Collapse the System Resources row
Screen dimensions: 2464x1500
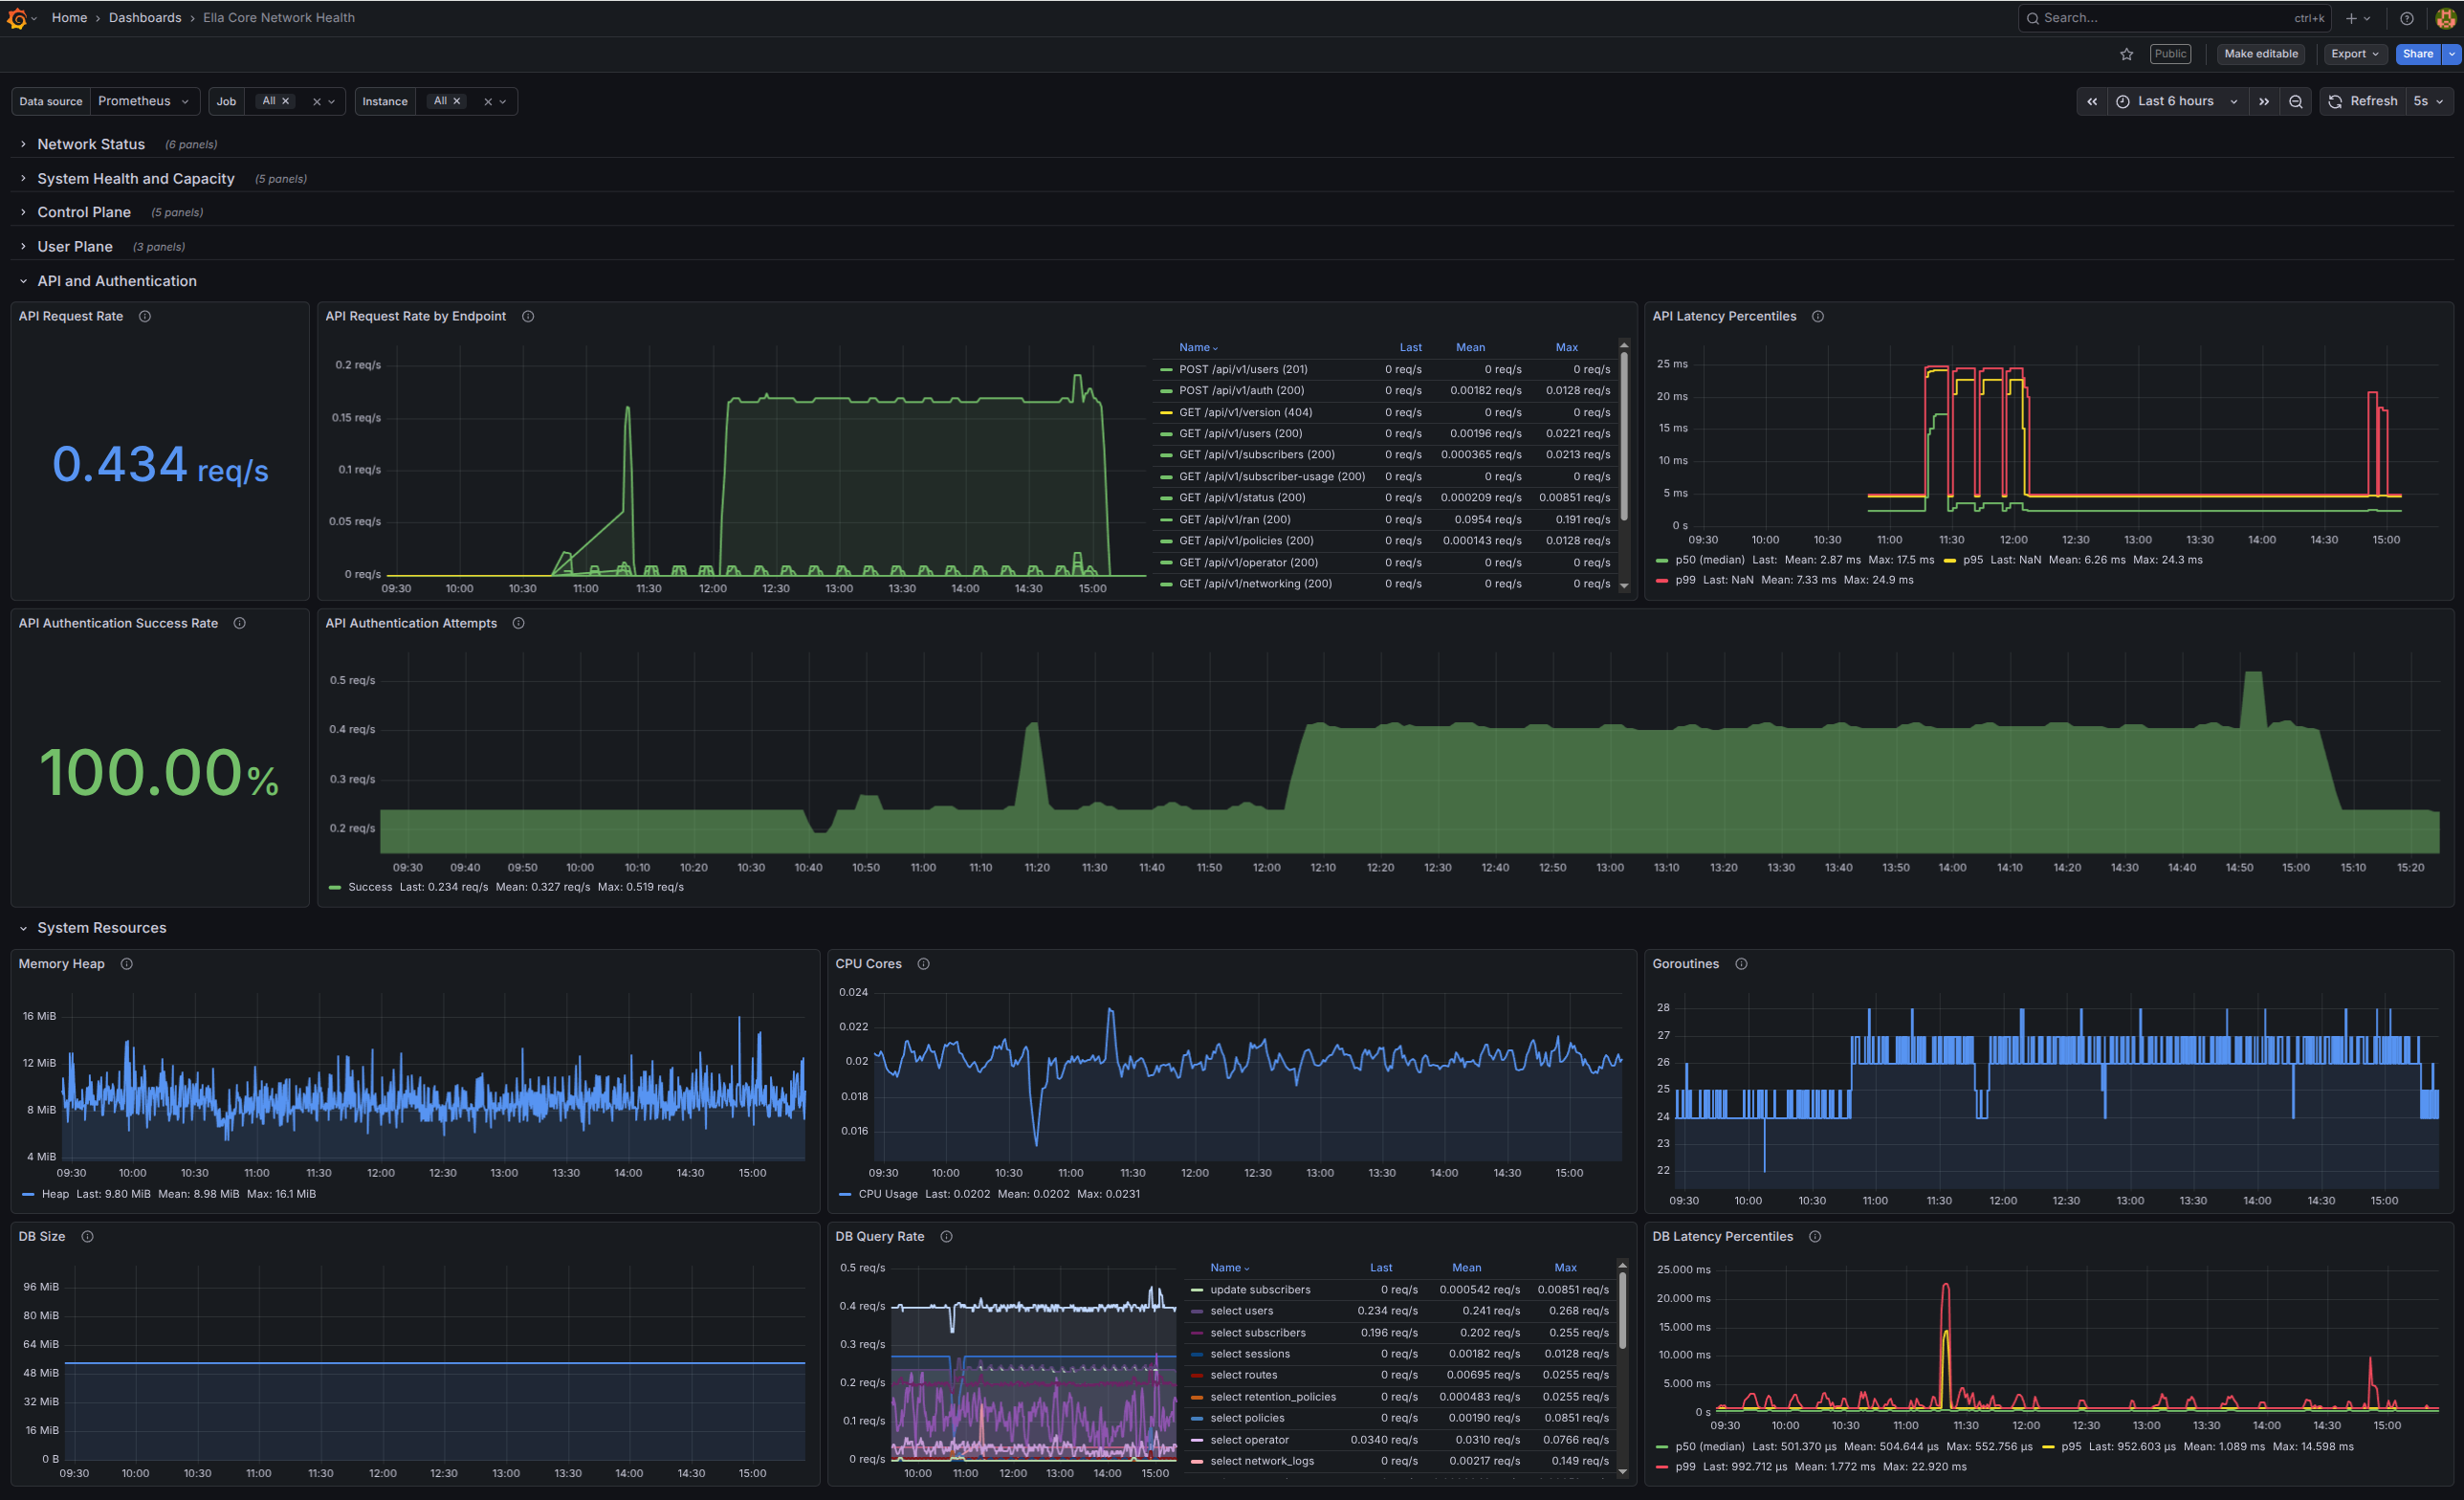click(101, 928)
